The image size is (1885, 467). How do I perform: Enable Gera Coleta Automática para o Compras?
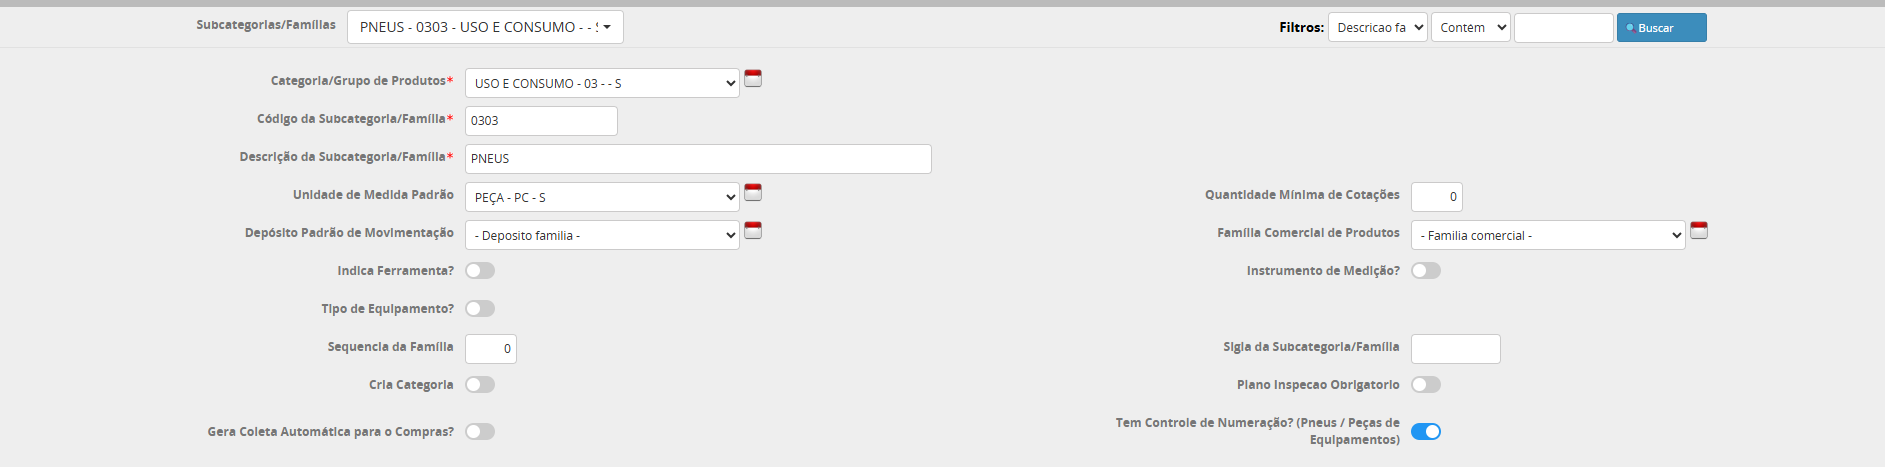480,432
